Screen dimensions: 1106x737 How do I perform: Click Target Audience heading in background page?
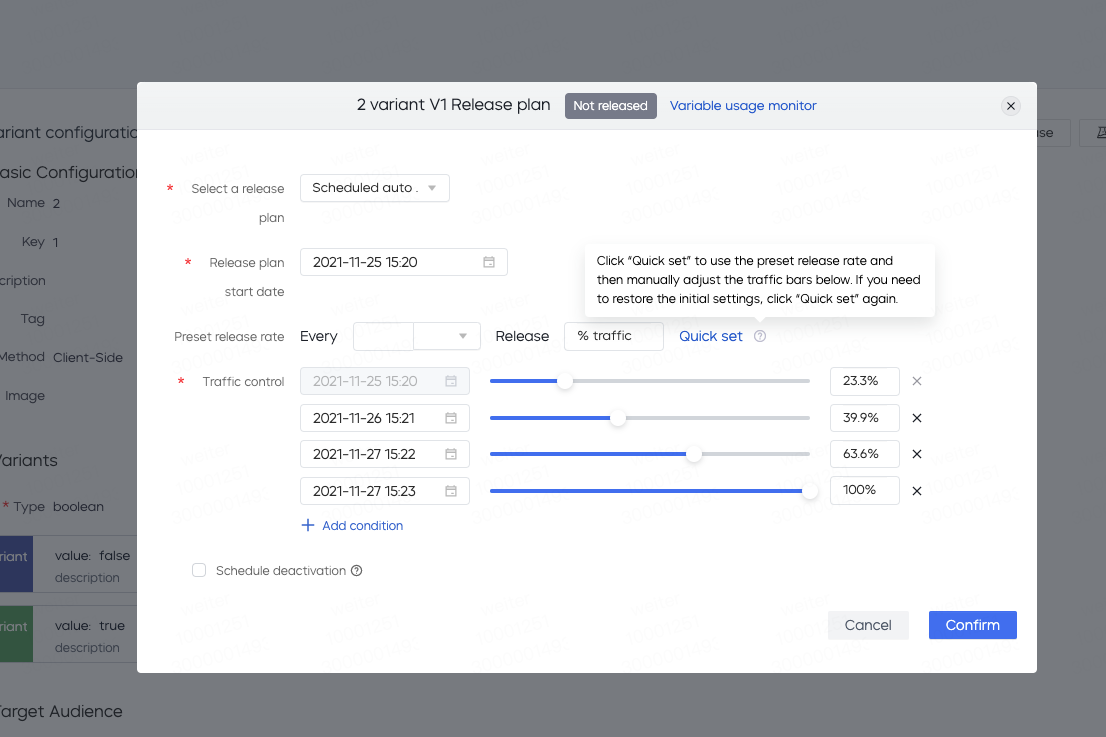tap(61, 712)
